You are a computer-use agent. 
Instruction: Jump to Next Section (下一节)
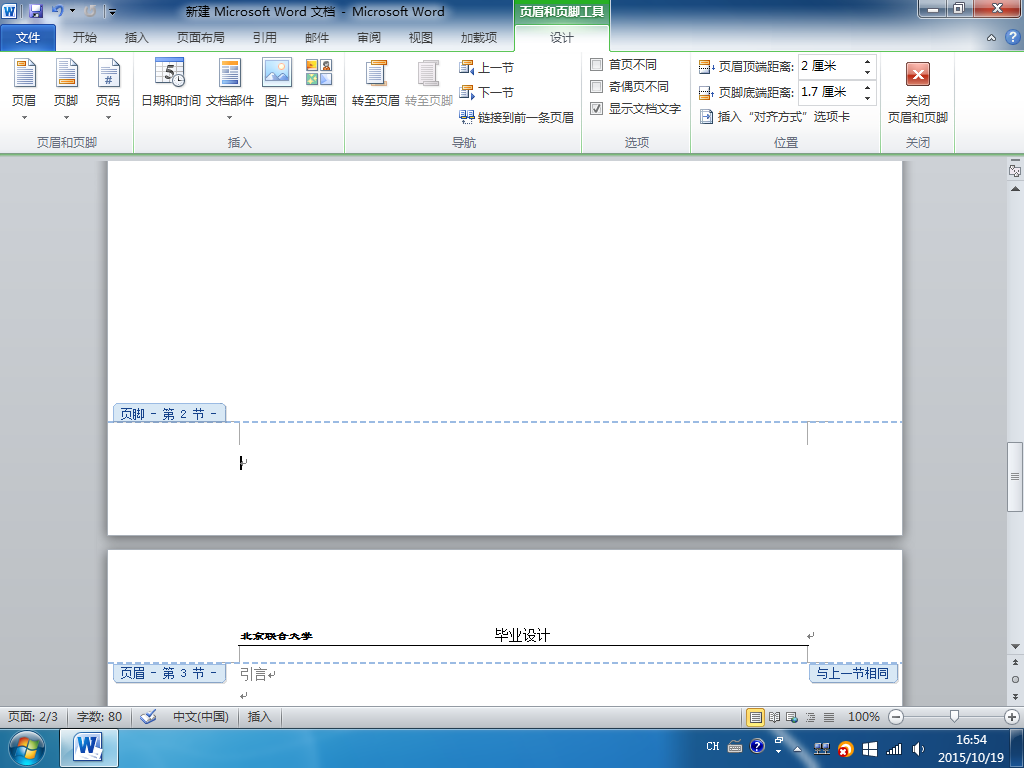pyautogui.click(x=487, y=92)
